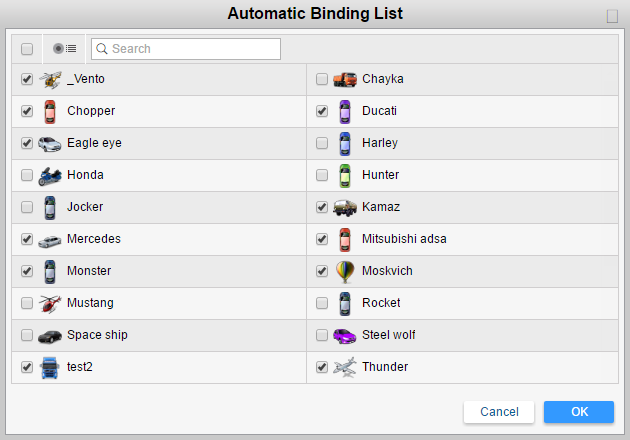This screenshot has width=630, height=440.
Task: Select the Rocket unit row label
Action: (381, 303)
